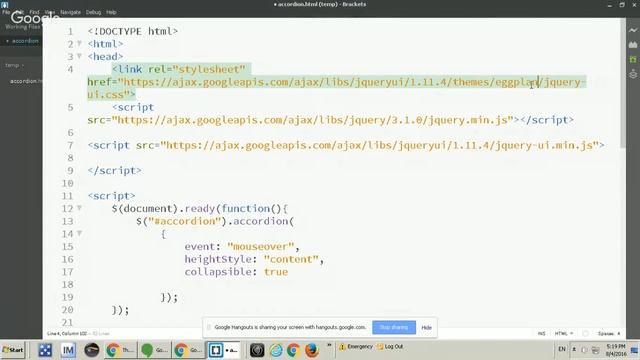Select accordion.html in project file tree
This screenshot has width=640, height=360.
(x=25, y=81)
